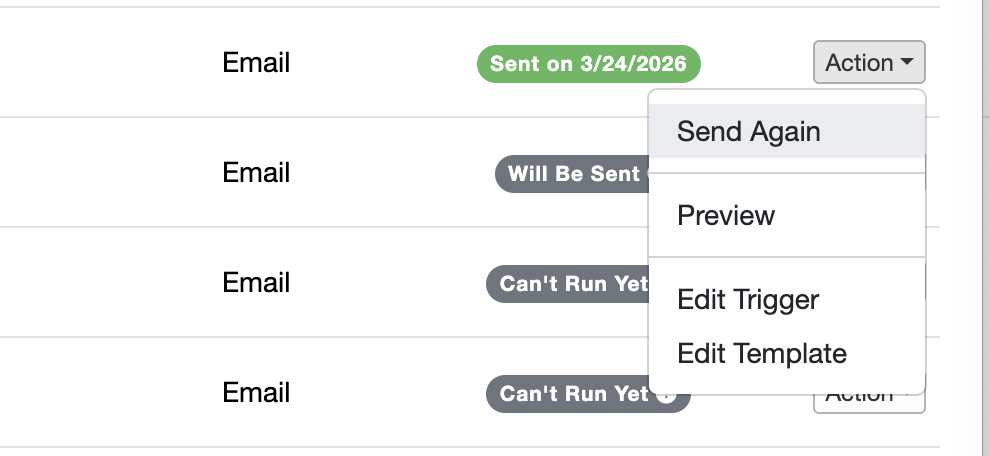Click the green Sent on 3/24/2026 badge
This screenshot has width=990, height=456.
point(588,64)
